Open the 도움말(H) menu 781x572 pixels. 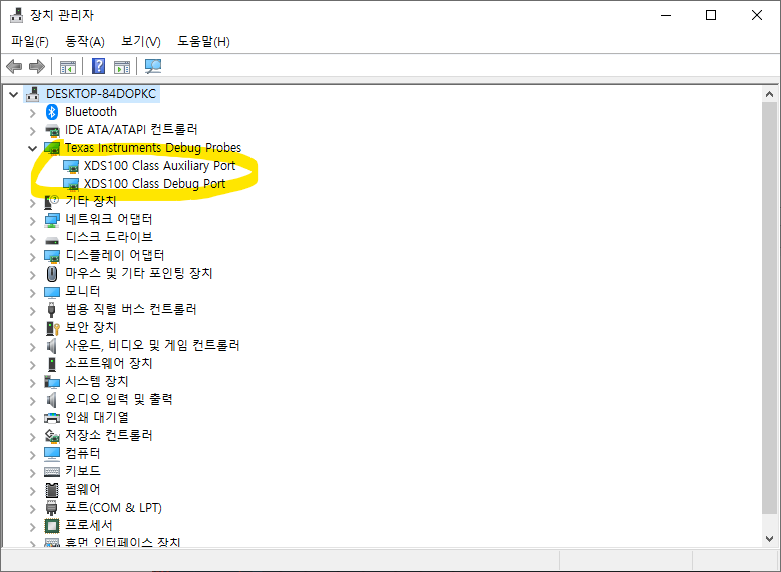(x=203, y=41)
